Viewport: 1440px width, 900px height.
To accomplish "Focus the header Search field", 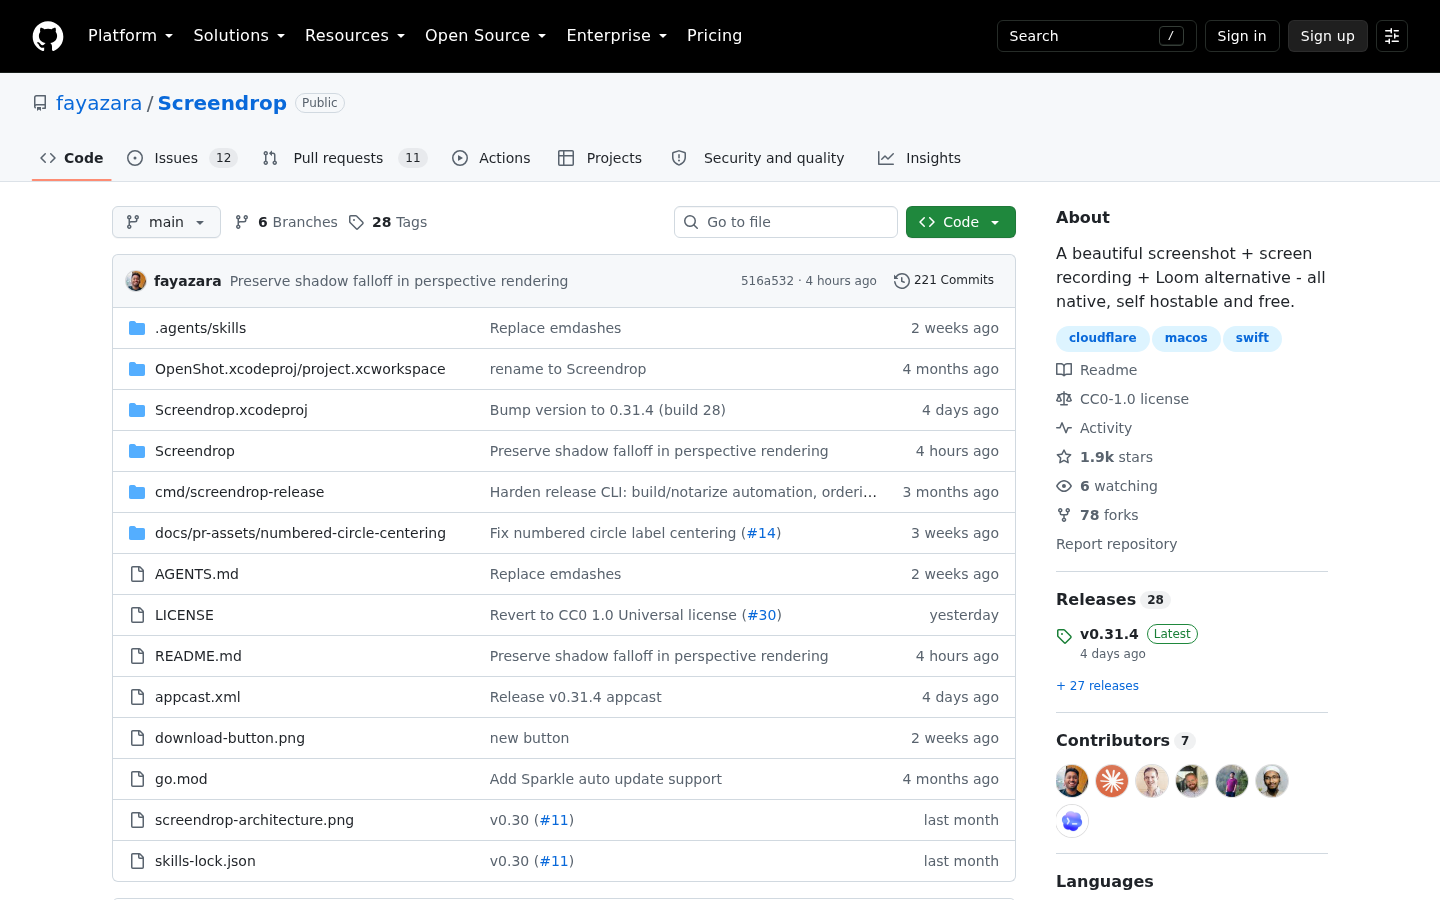I will click(x=1097, y=36).
